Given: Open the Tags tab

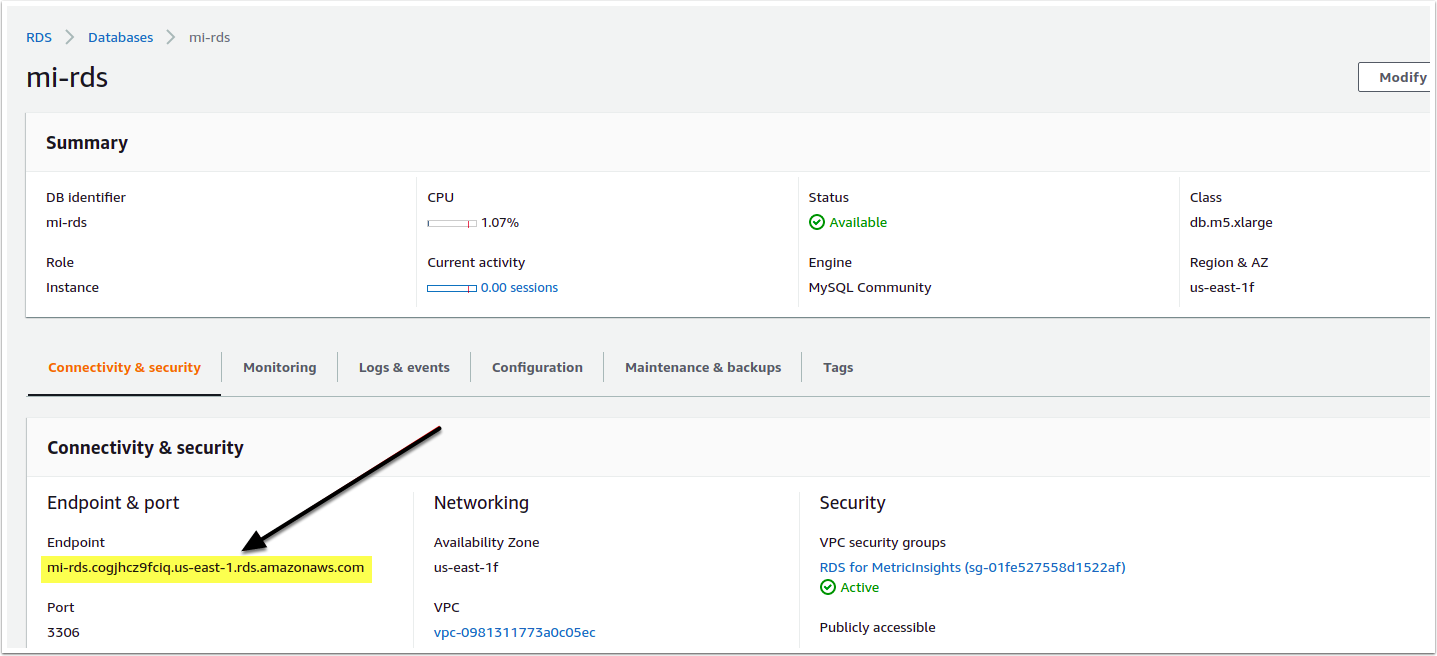Looking at the screenshot, I should click(x=838, y=367).
